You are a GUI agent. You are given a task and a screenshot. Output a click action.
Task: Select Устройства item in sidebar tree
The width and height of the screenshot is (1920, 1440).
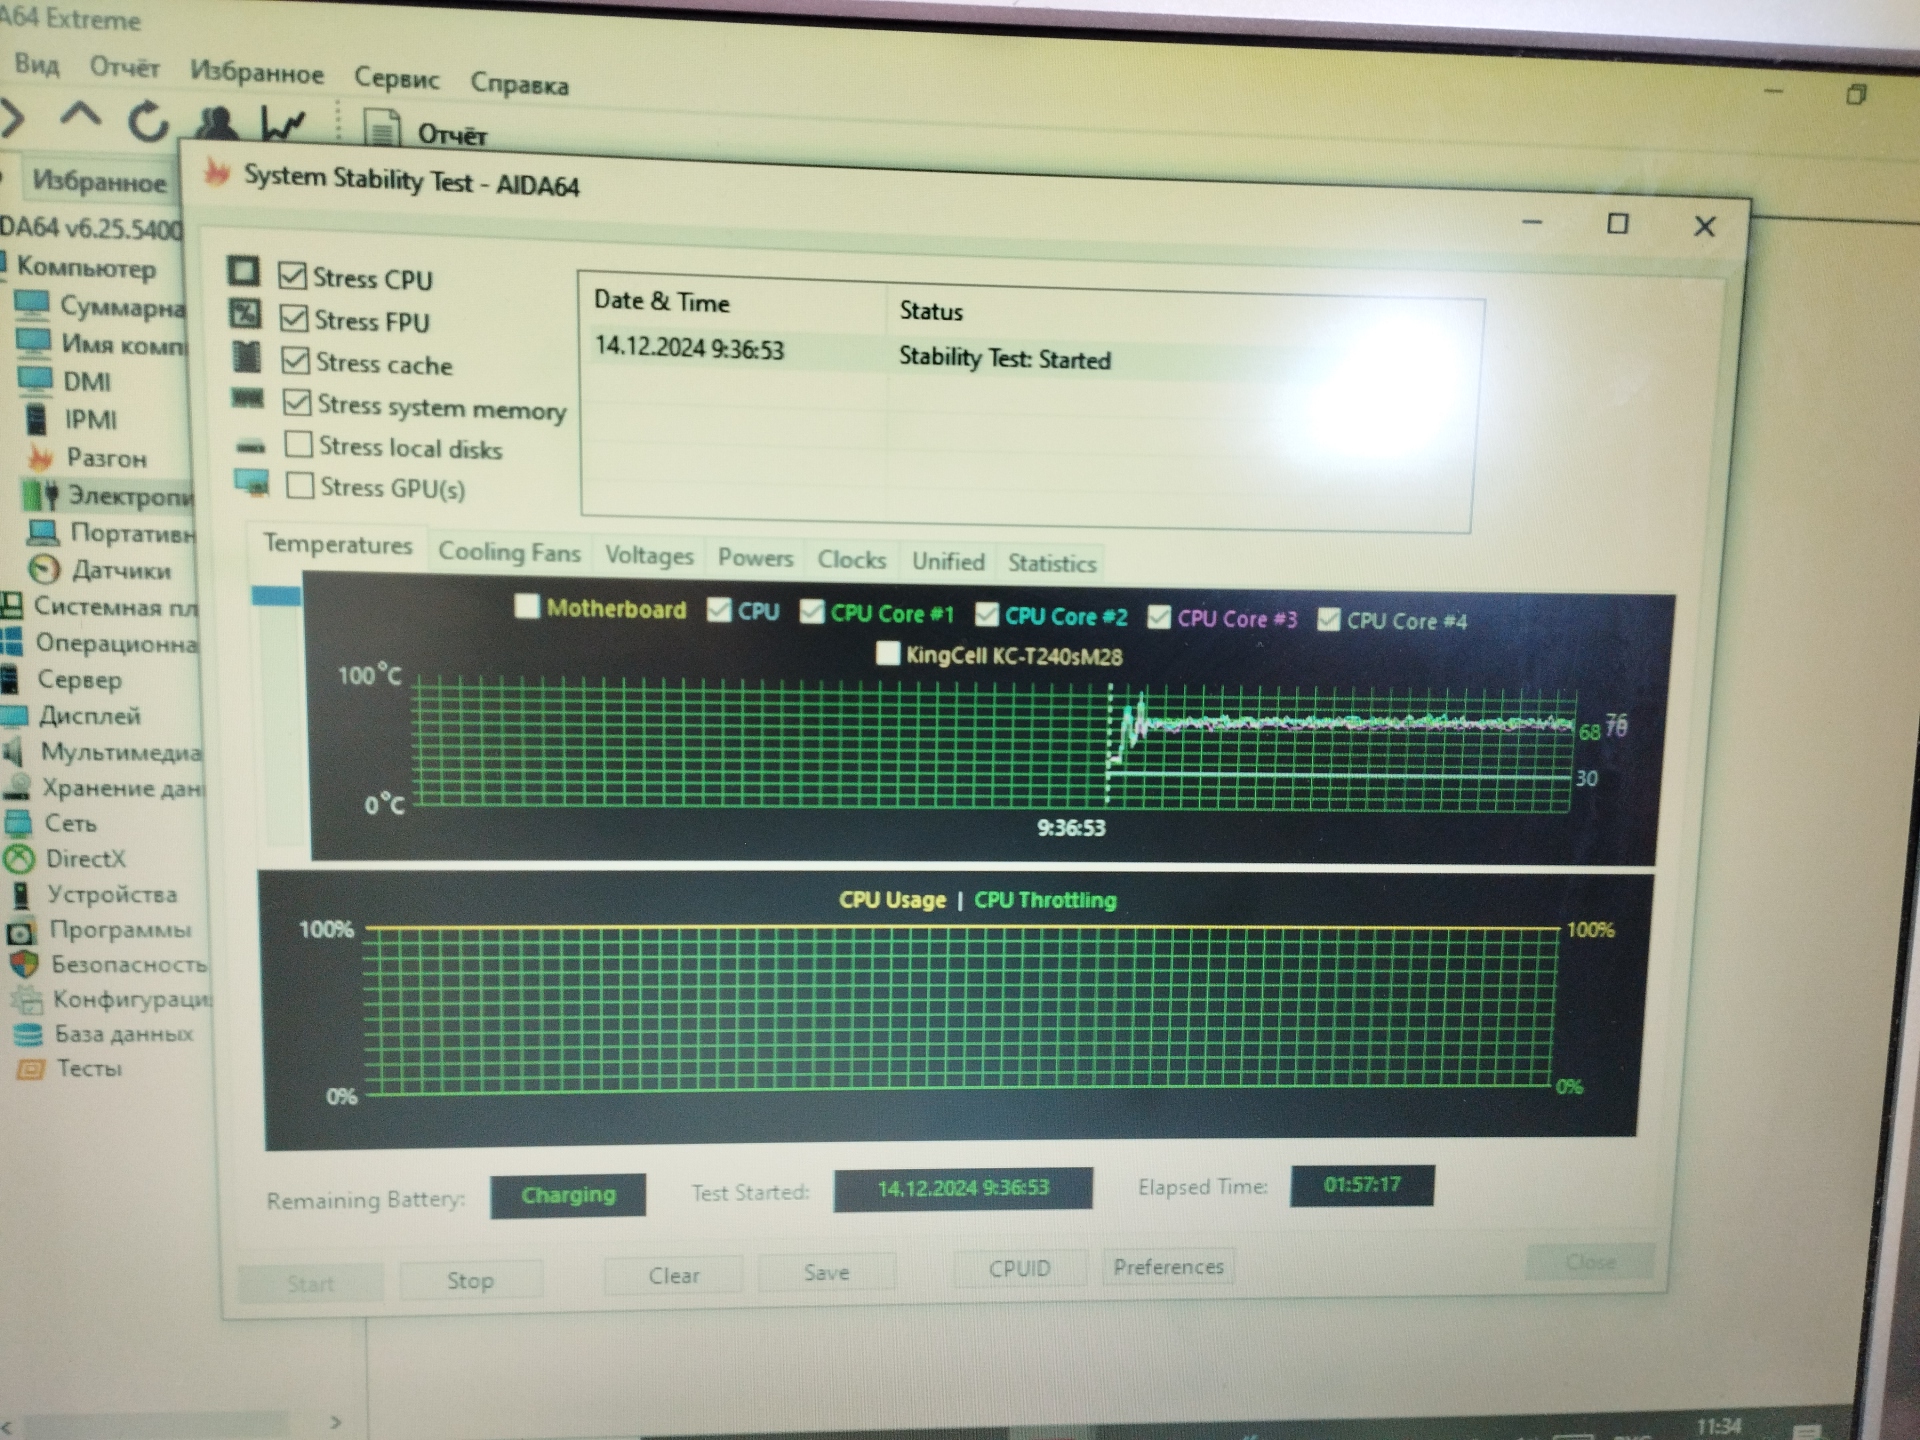[x=112, y=894]
